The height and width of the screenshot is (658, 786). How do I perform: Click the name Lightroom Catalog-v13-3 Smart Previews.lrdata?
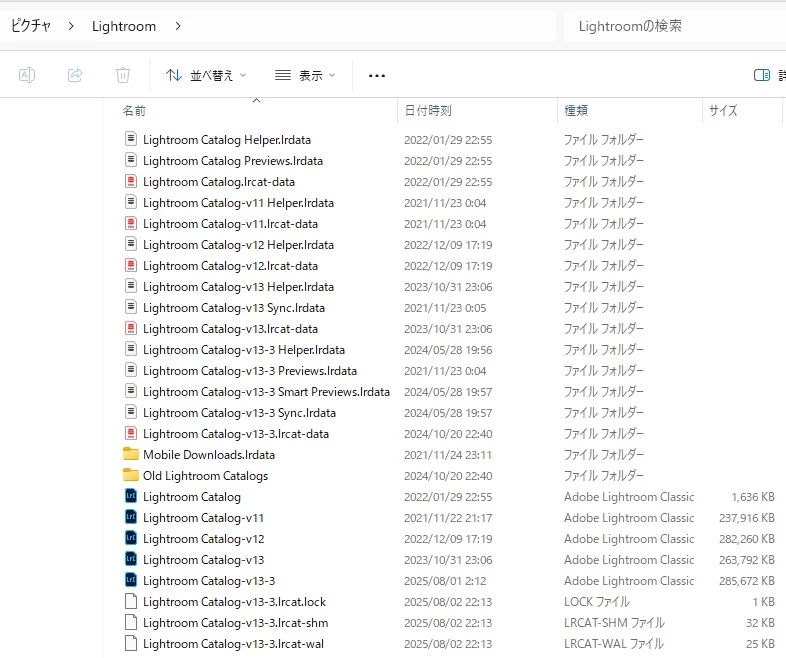pyautogui.click(x=266, y=392)
